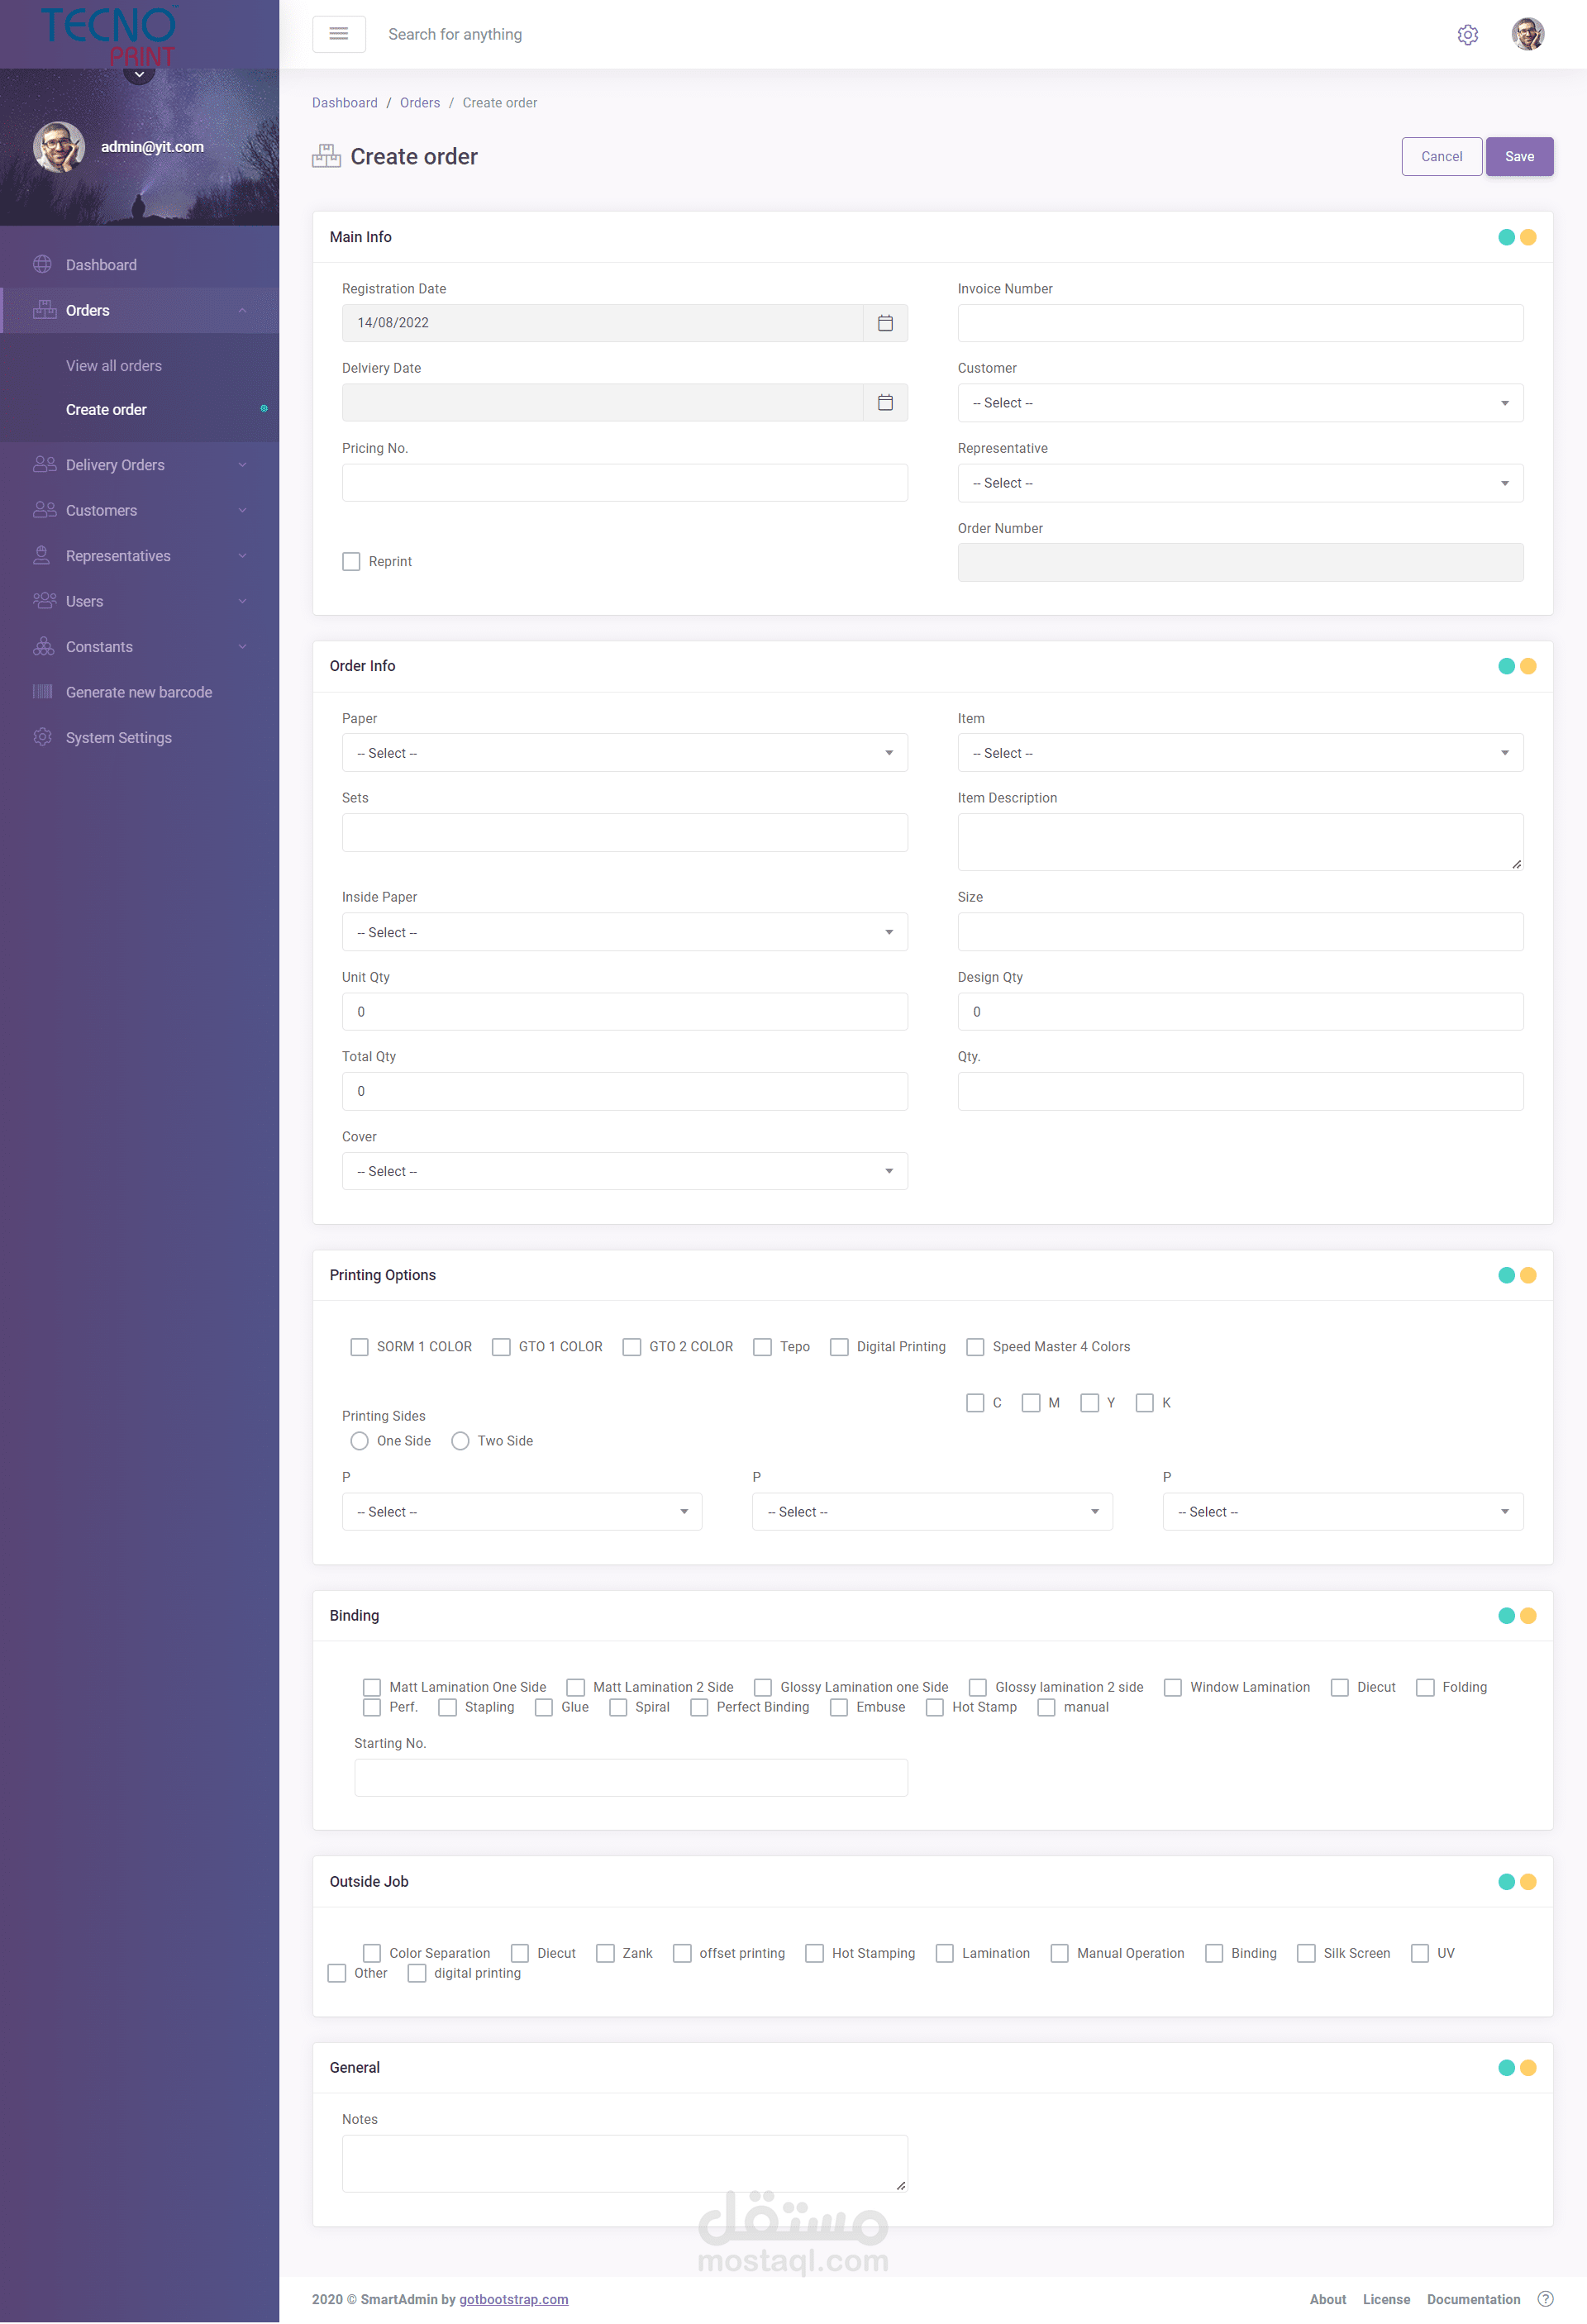Open the Customer select dropdown
This screenshot has height=2324, width=1587.
tap(1240, 403)
